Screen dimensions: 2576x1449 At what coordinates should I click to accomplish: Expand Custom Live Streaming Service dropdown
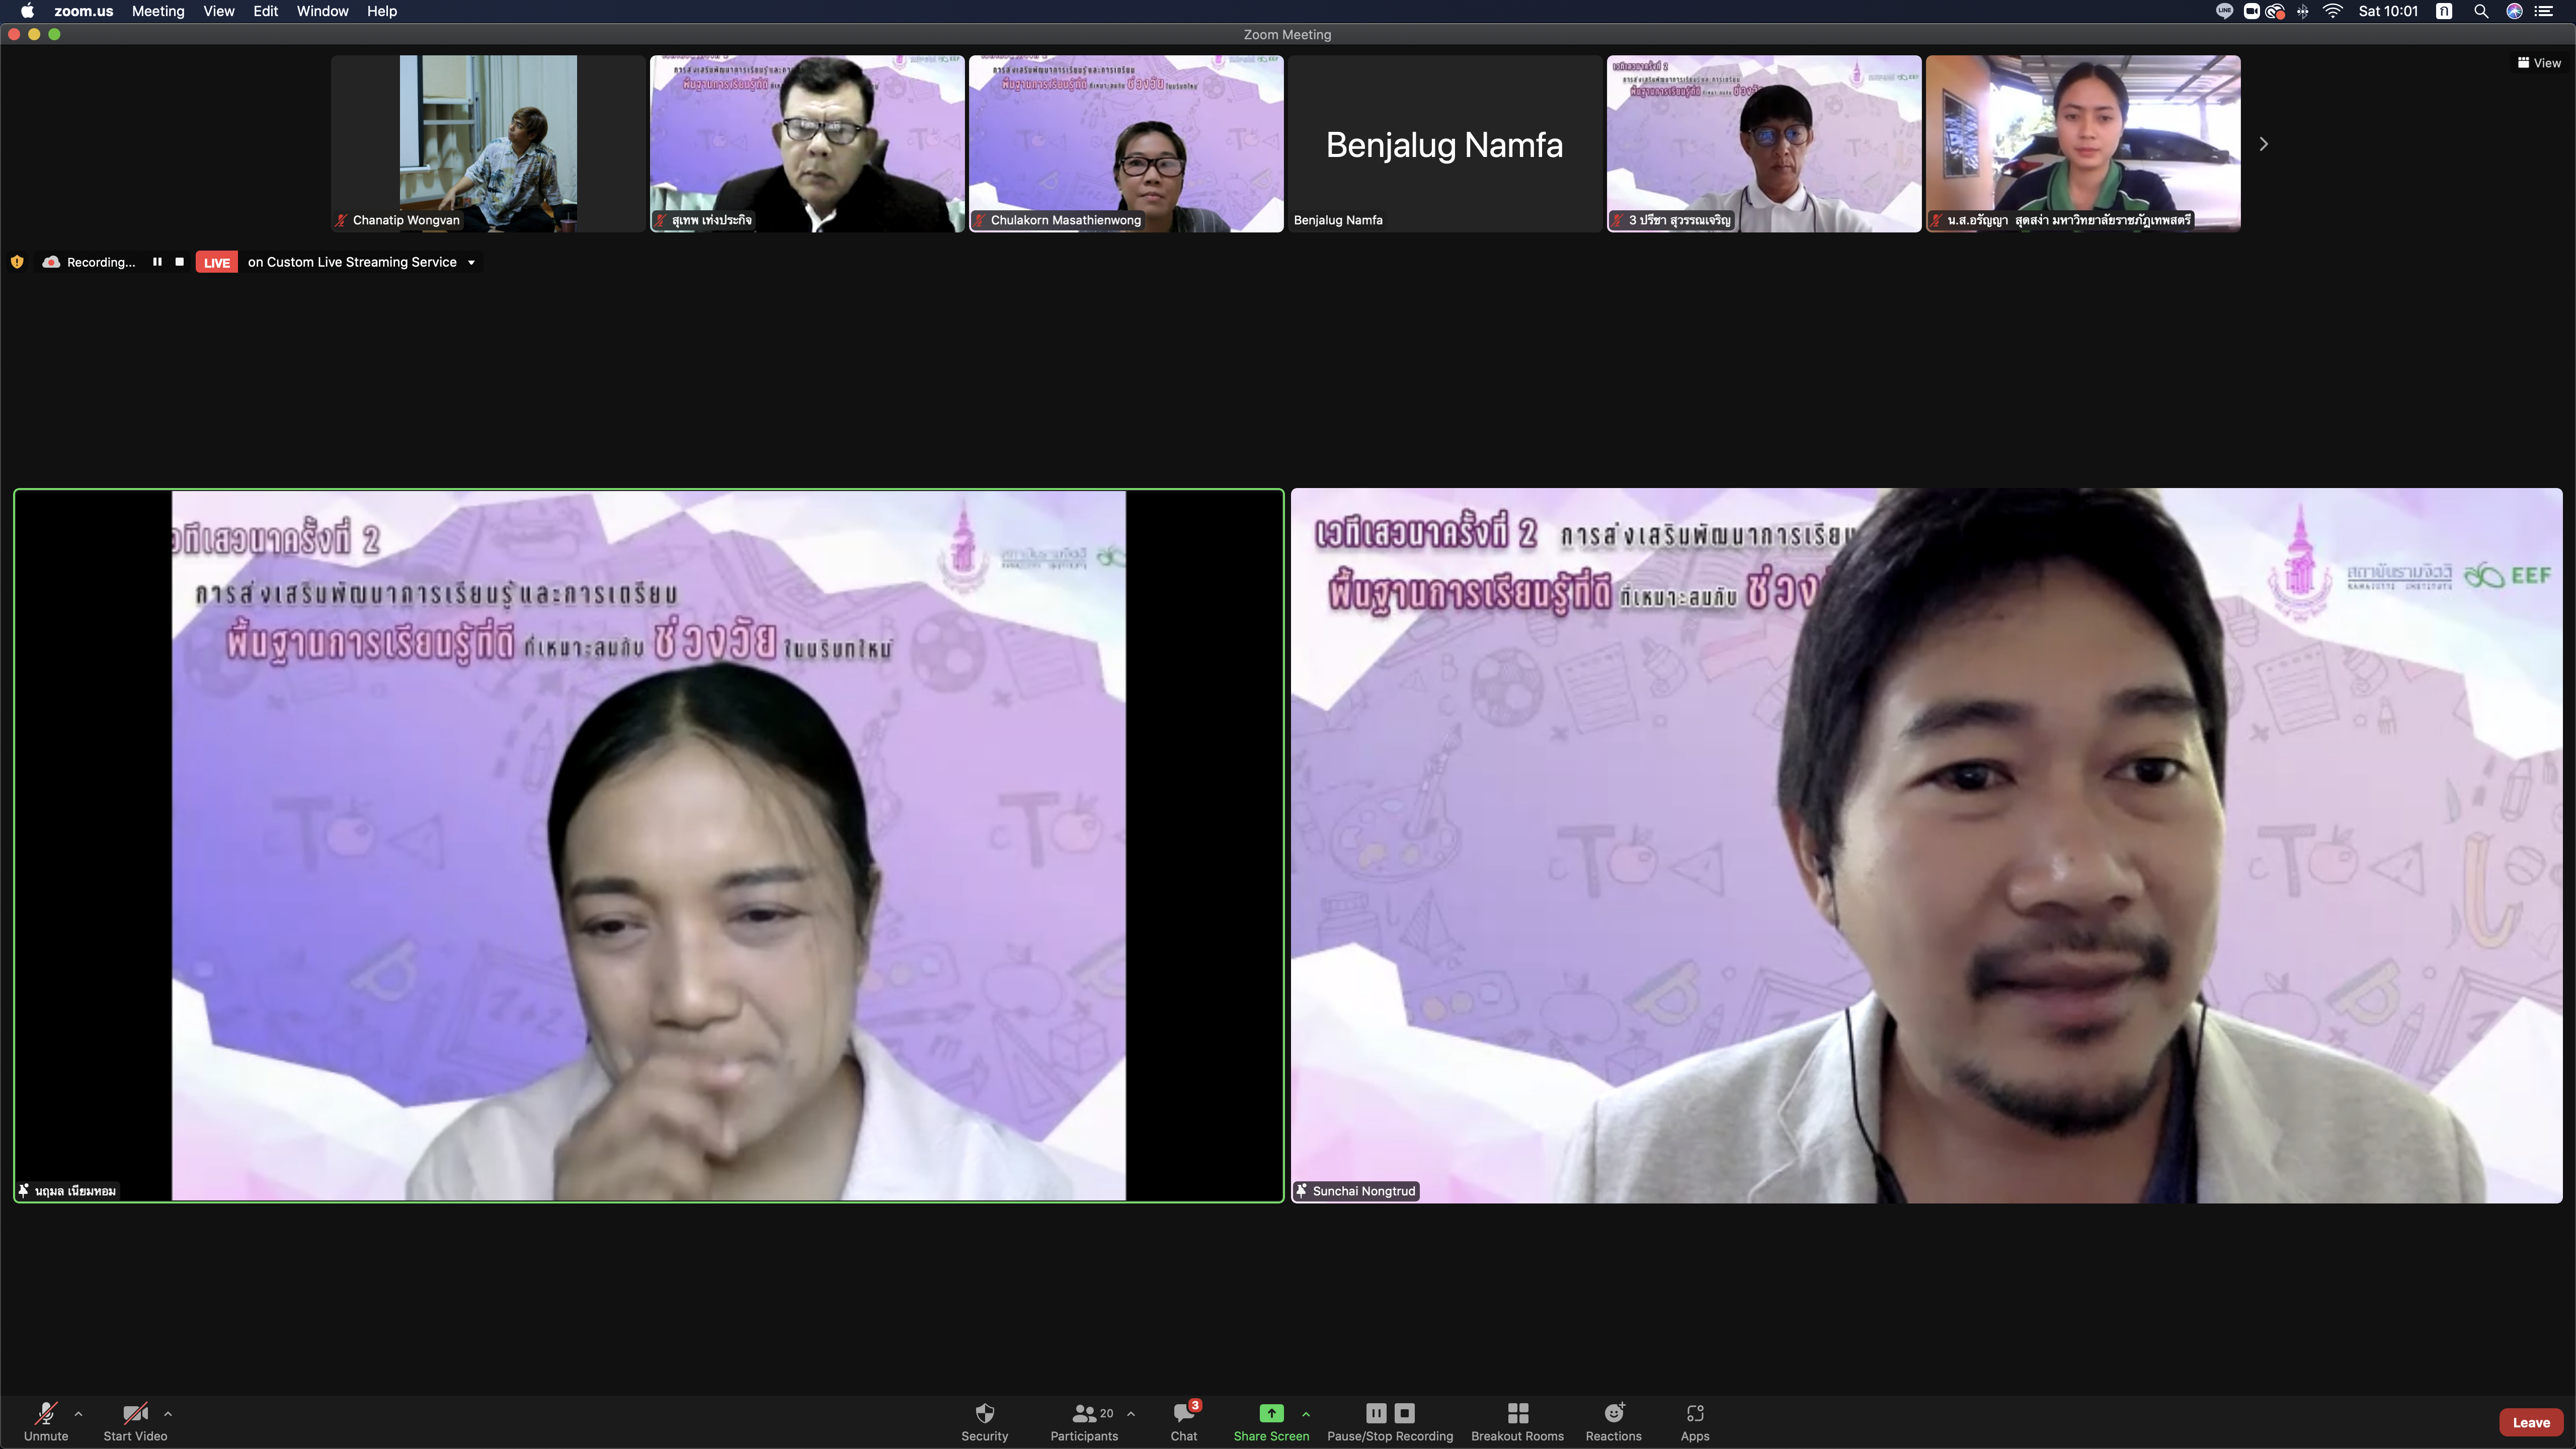click(471, 263)
